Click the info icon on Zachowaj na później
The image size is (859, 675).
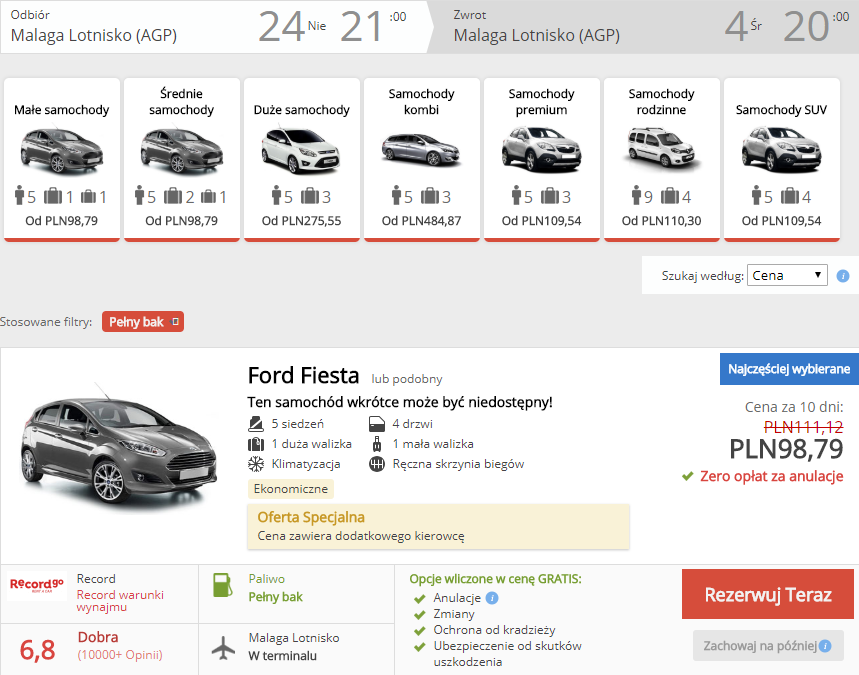coord(824,646)
